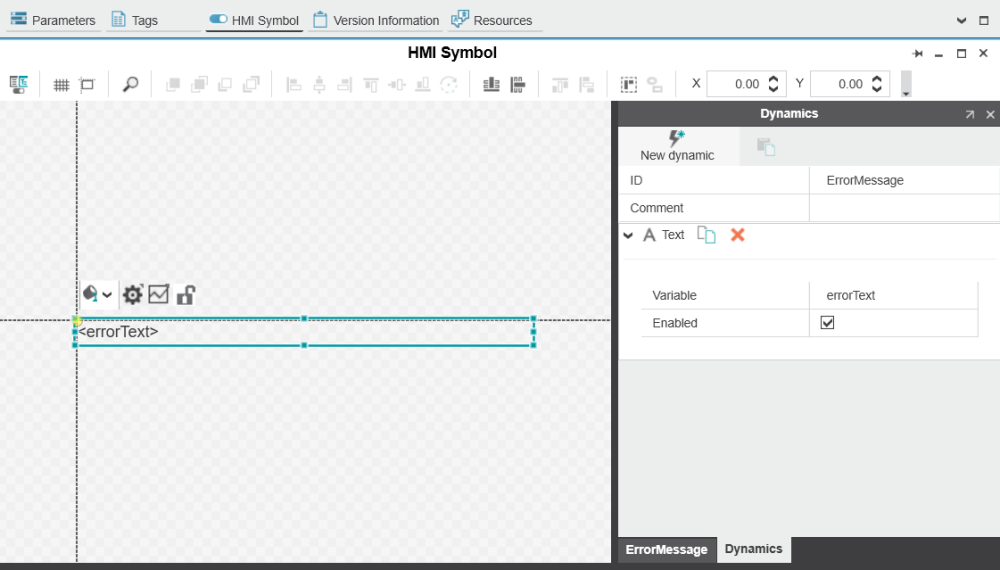Image resolution: width=1000 pixels, height=570 pixels.
Task: Open element settings gear on canvas
Action: [133, 295]
